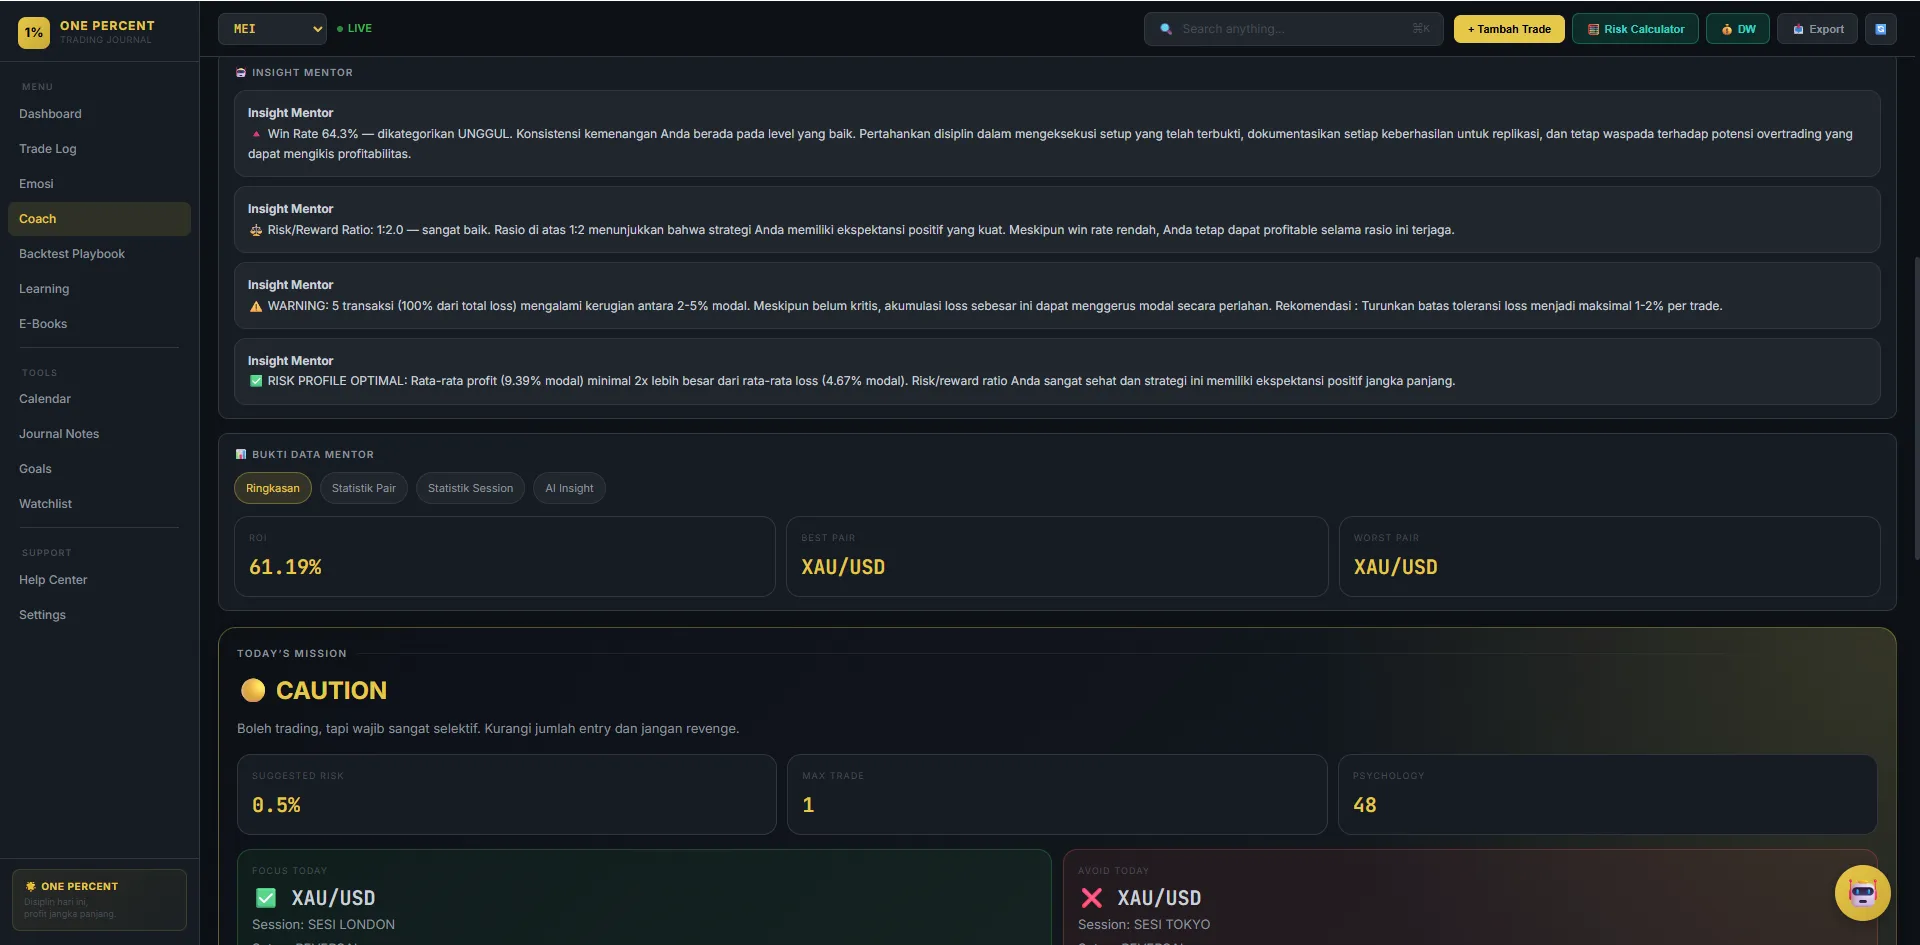Click the LIVE status indicator
The height and width of the screenshot is (945, 1920).
tap(354, 29)
